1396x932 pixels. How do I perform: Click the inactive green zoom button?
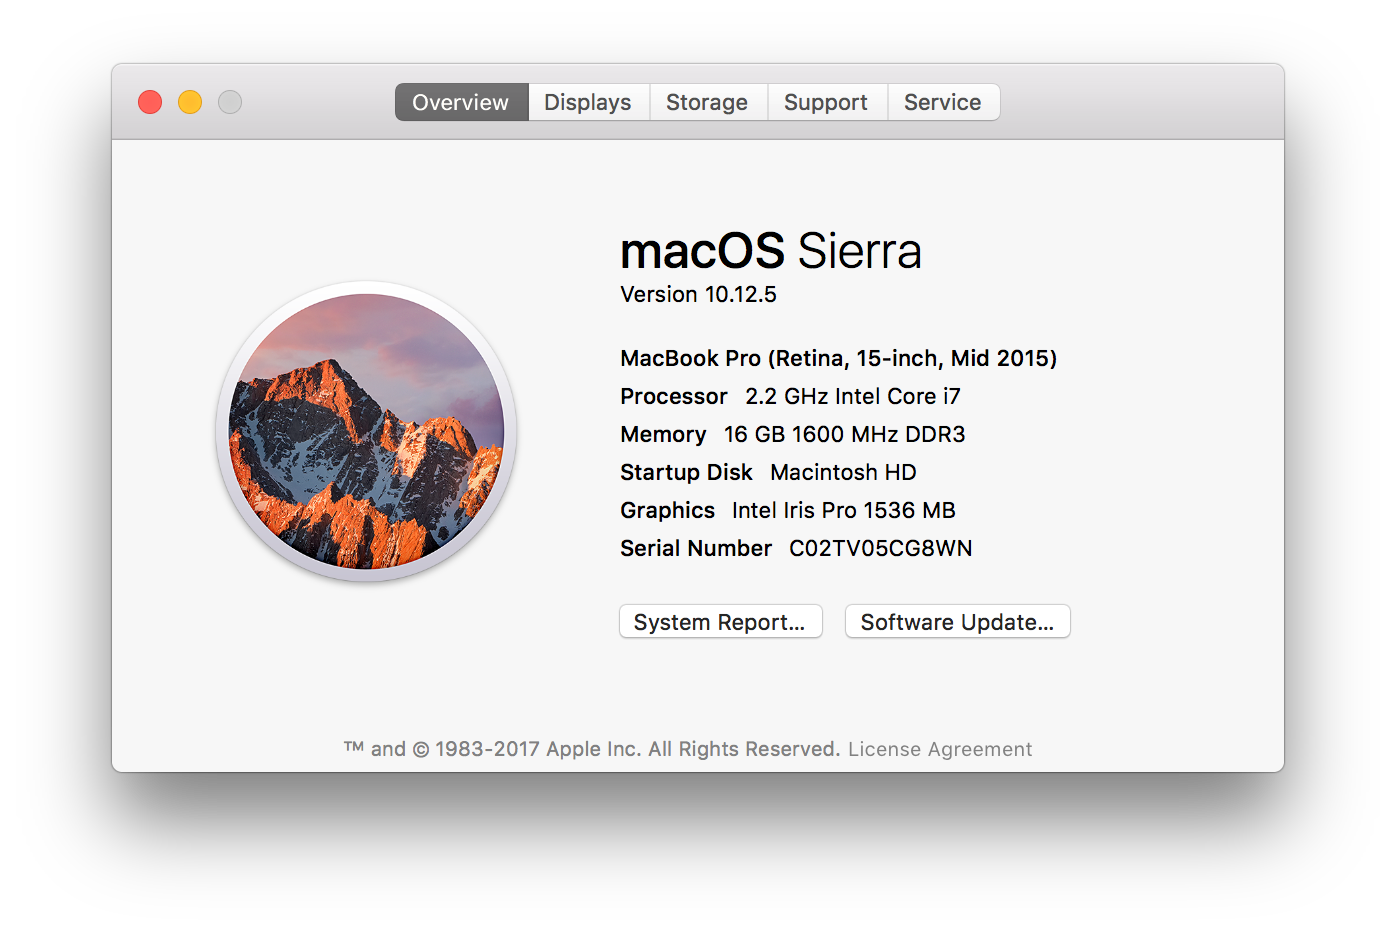(229, 102)
